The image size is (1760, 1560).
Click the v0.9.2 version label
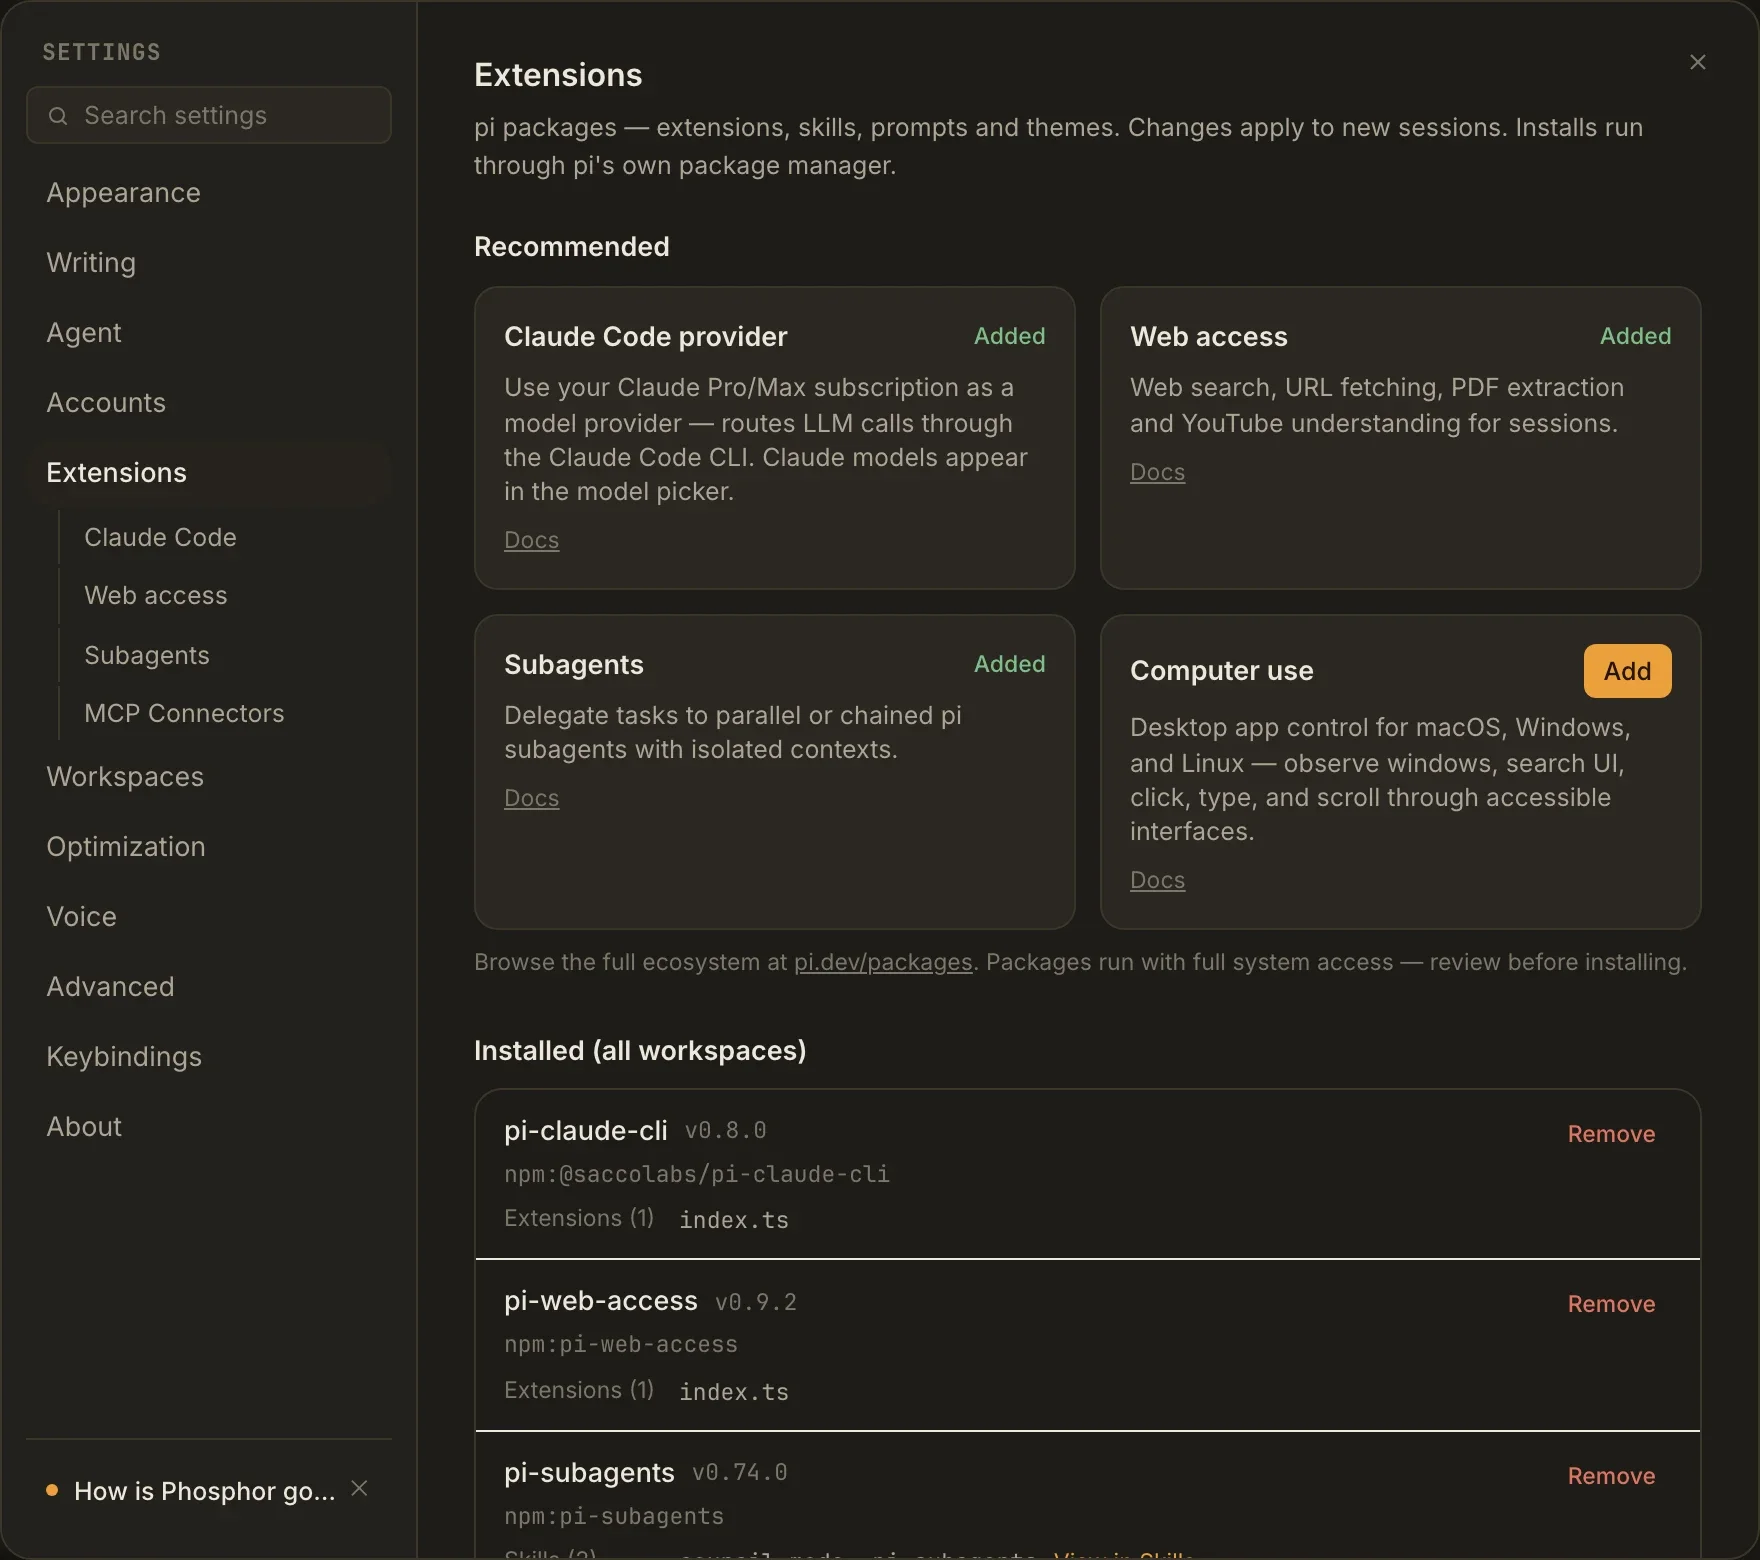[x=756, y=1302]
